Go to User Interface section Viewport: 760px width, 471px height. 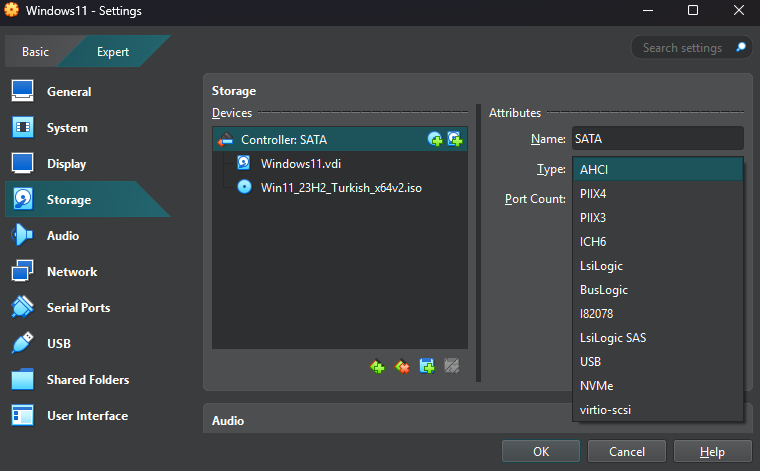(x=88, y=416)
